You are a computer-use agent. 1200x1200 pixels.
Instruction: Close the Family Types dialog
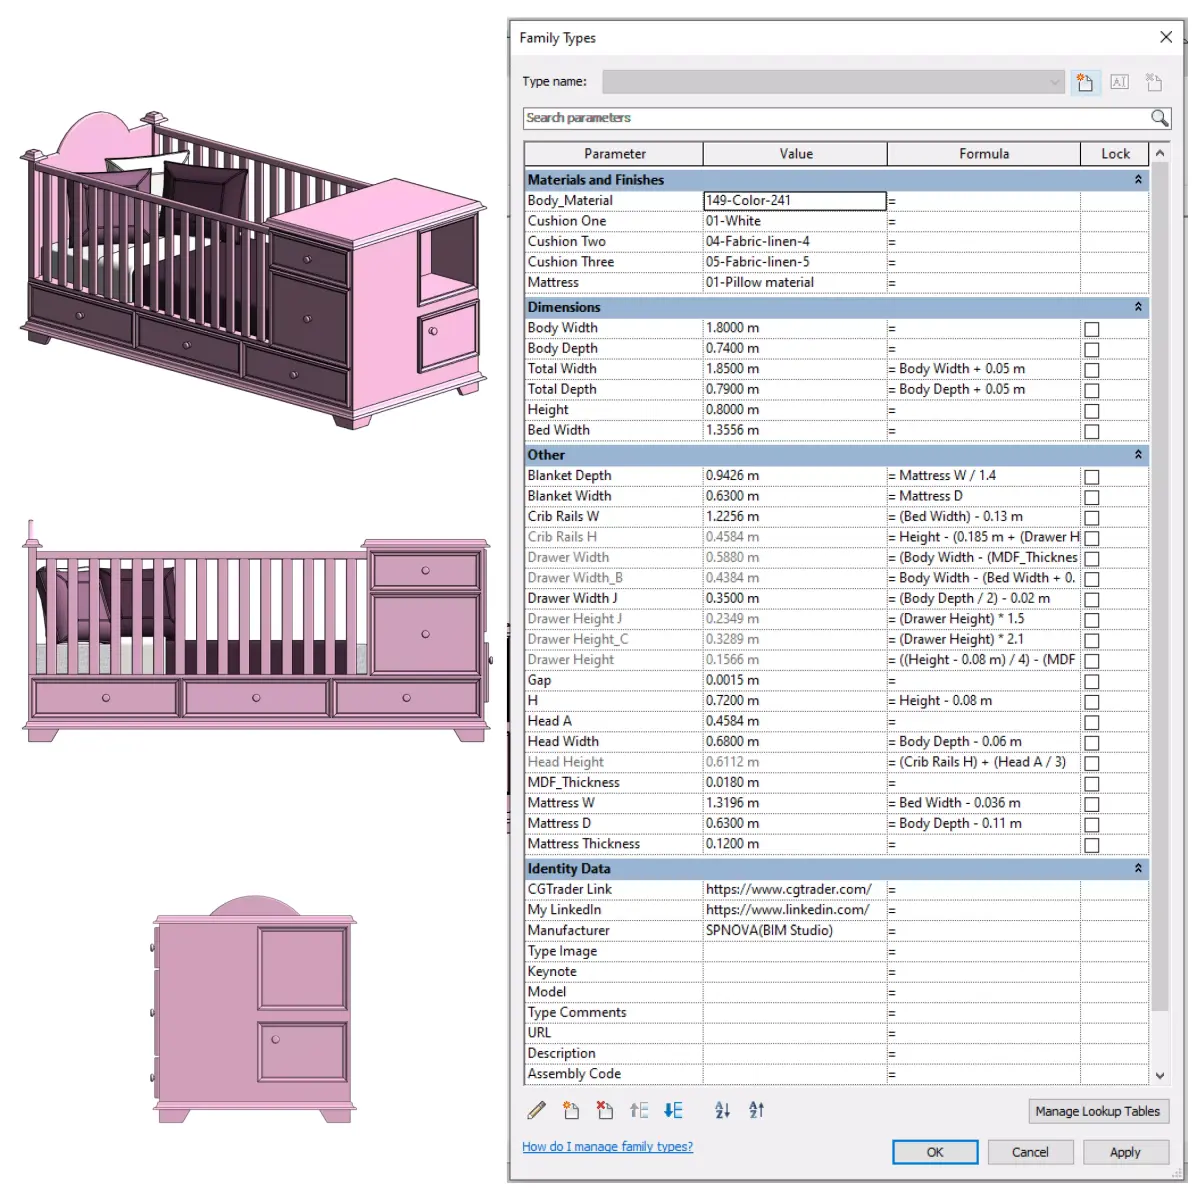pyautogui.click(x=1166, y=37)
